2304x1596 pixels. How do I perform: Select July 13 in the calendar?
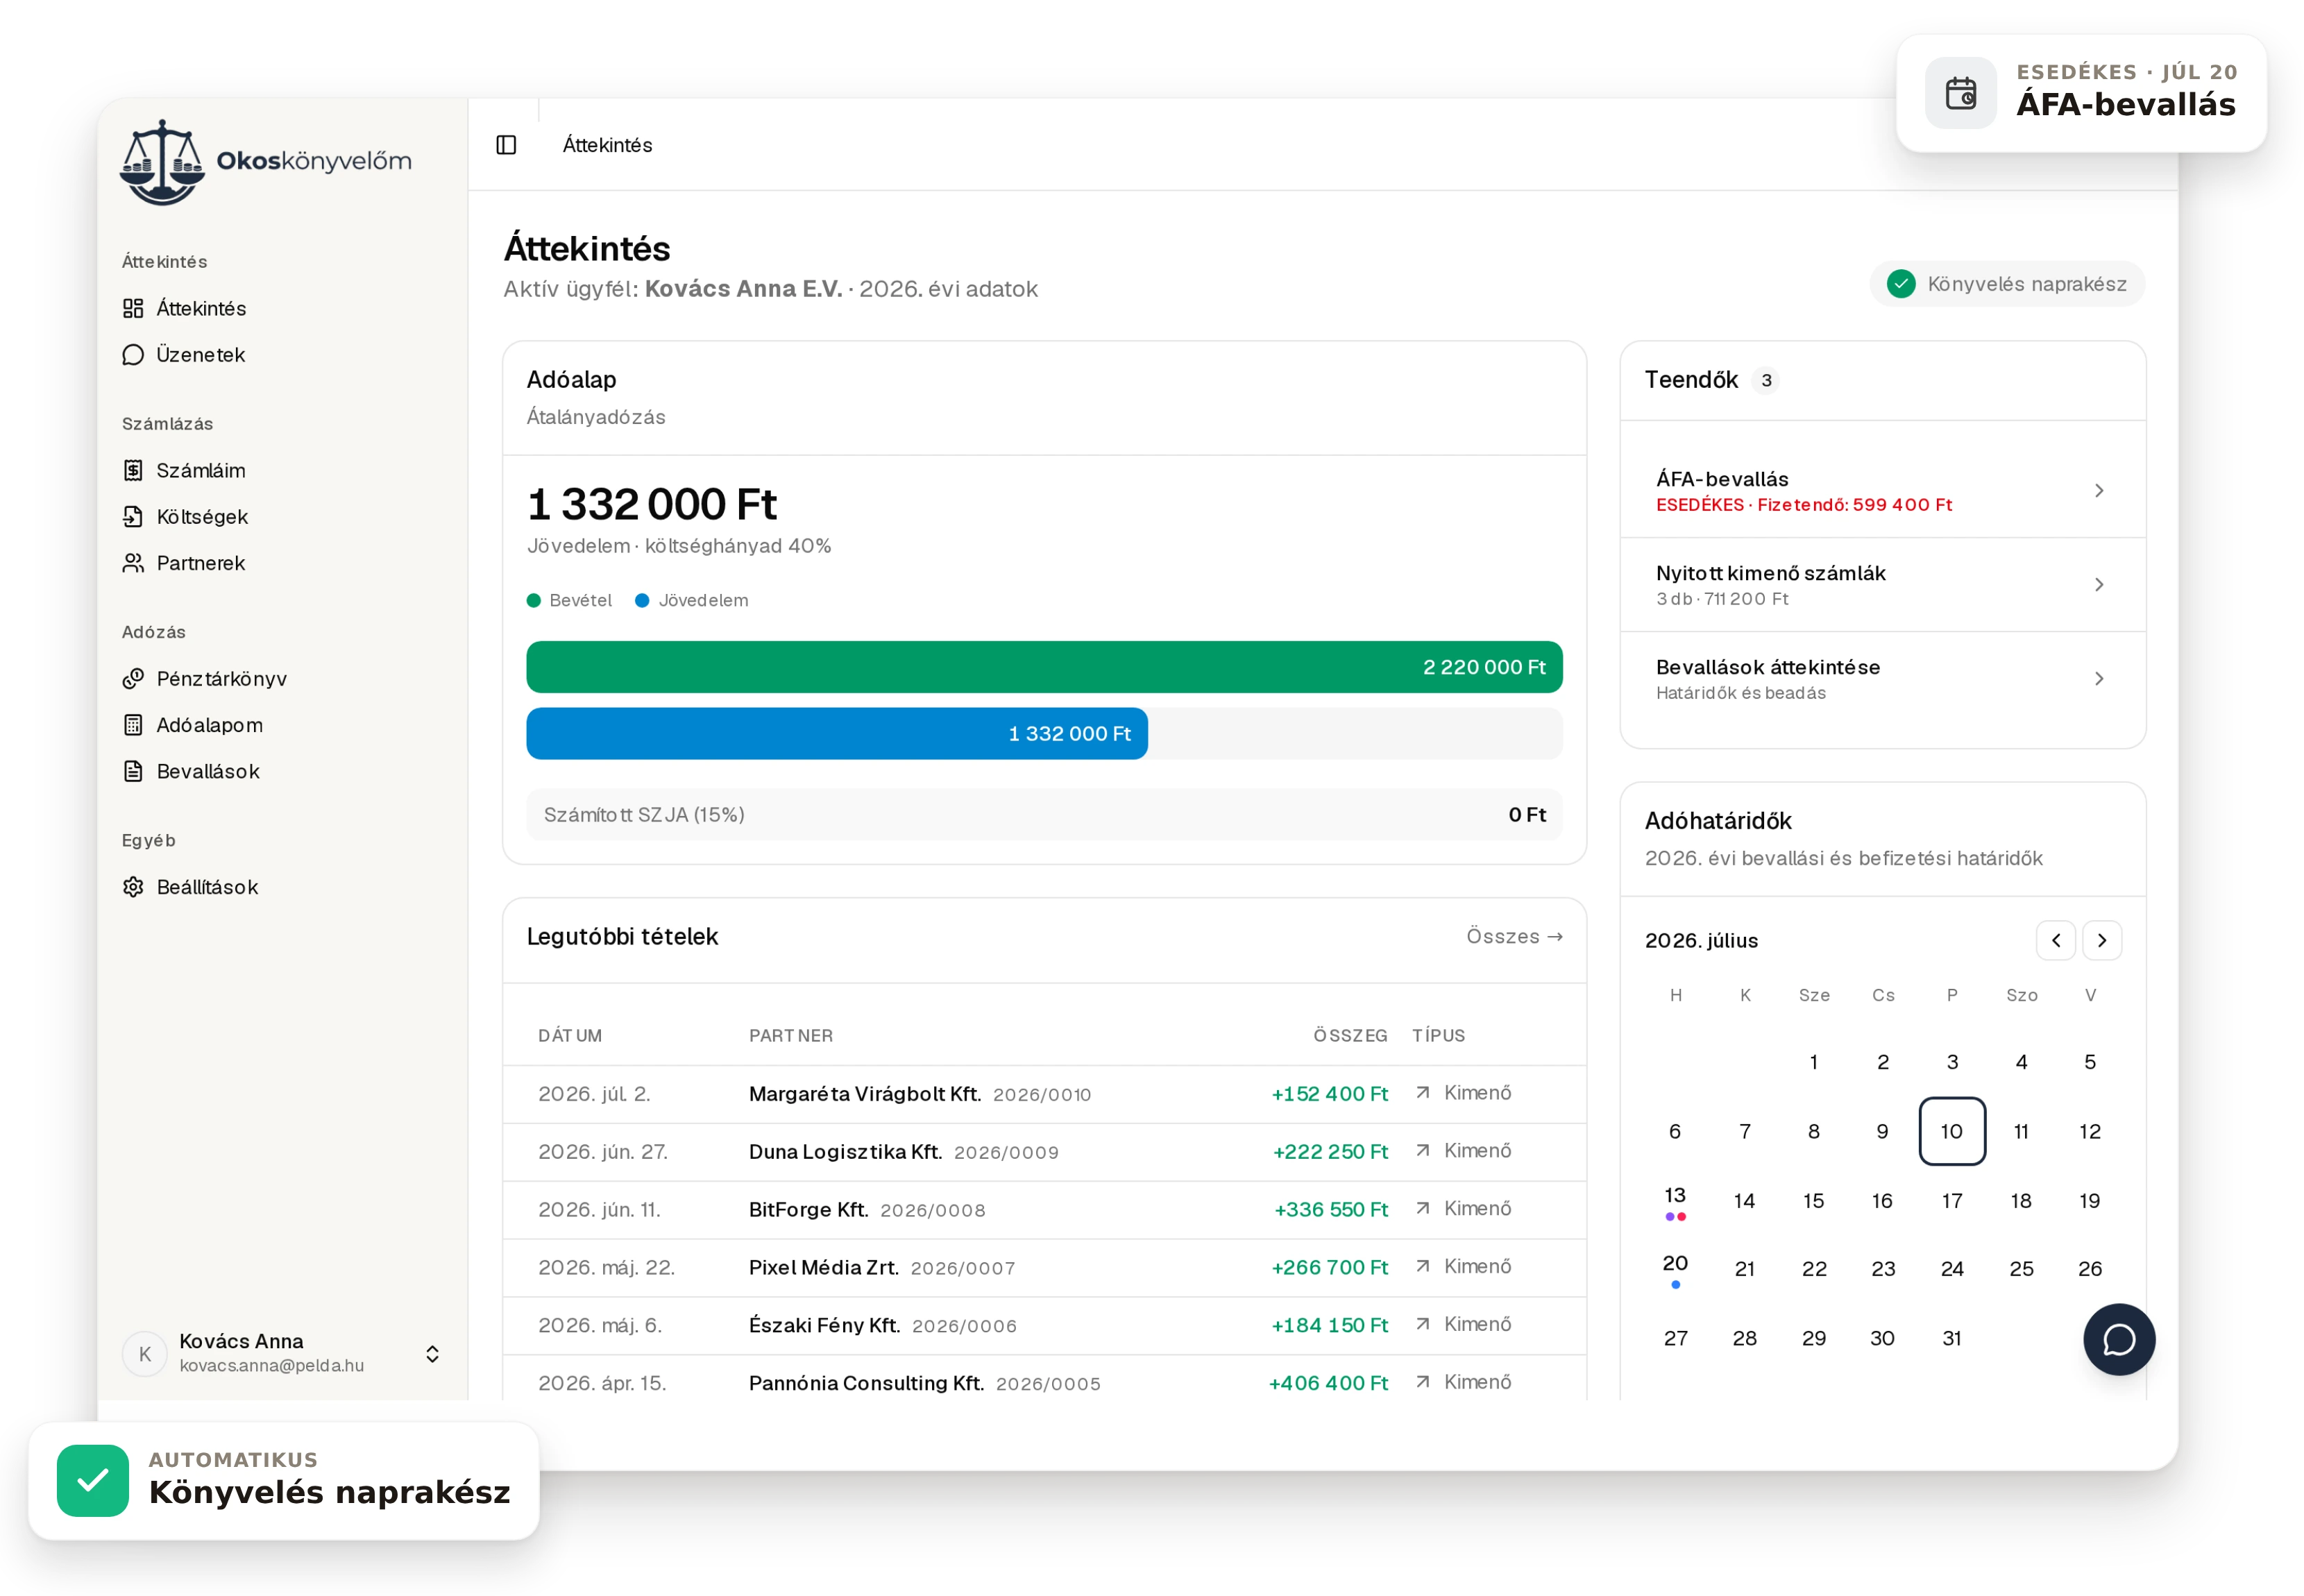1675,1200
